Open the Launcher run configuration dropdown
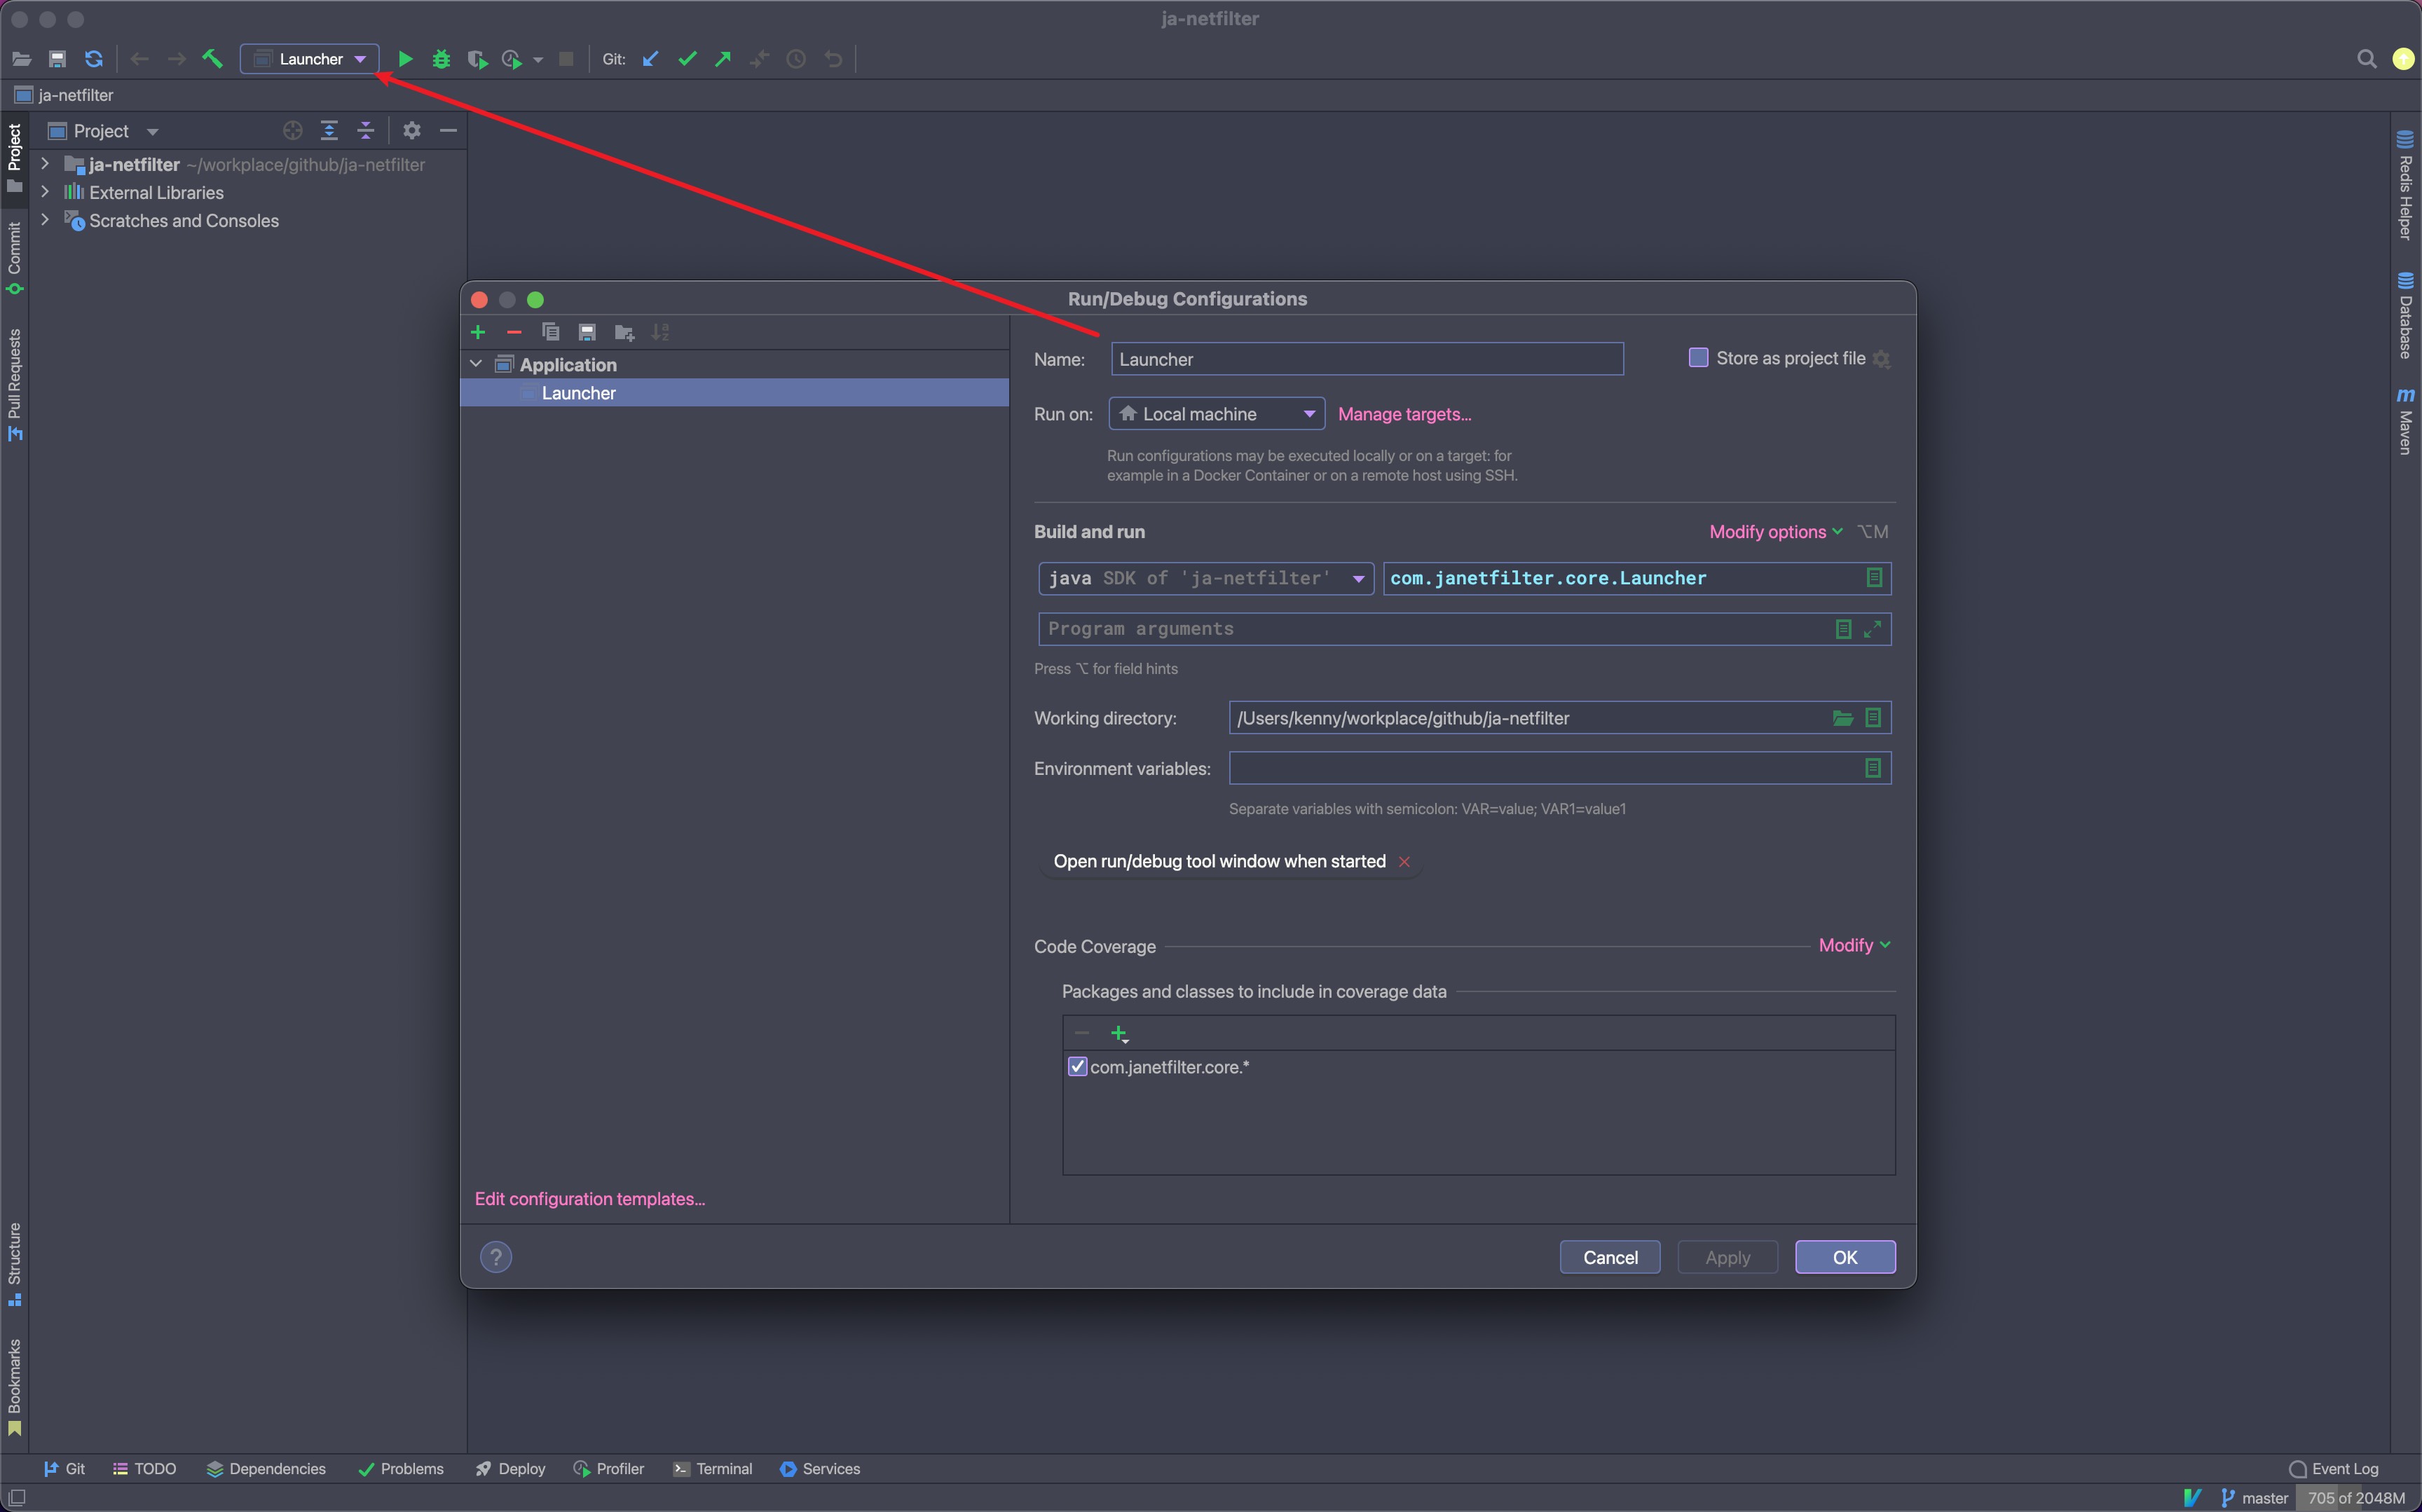This screenshot has width=2422, height=1512. pos(310,59)
